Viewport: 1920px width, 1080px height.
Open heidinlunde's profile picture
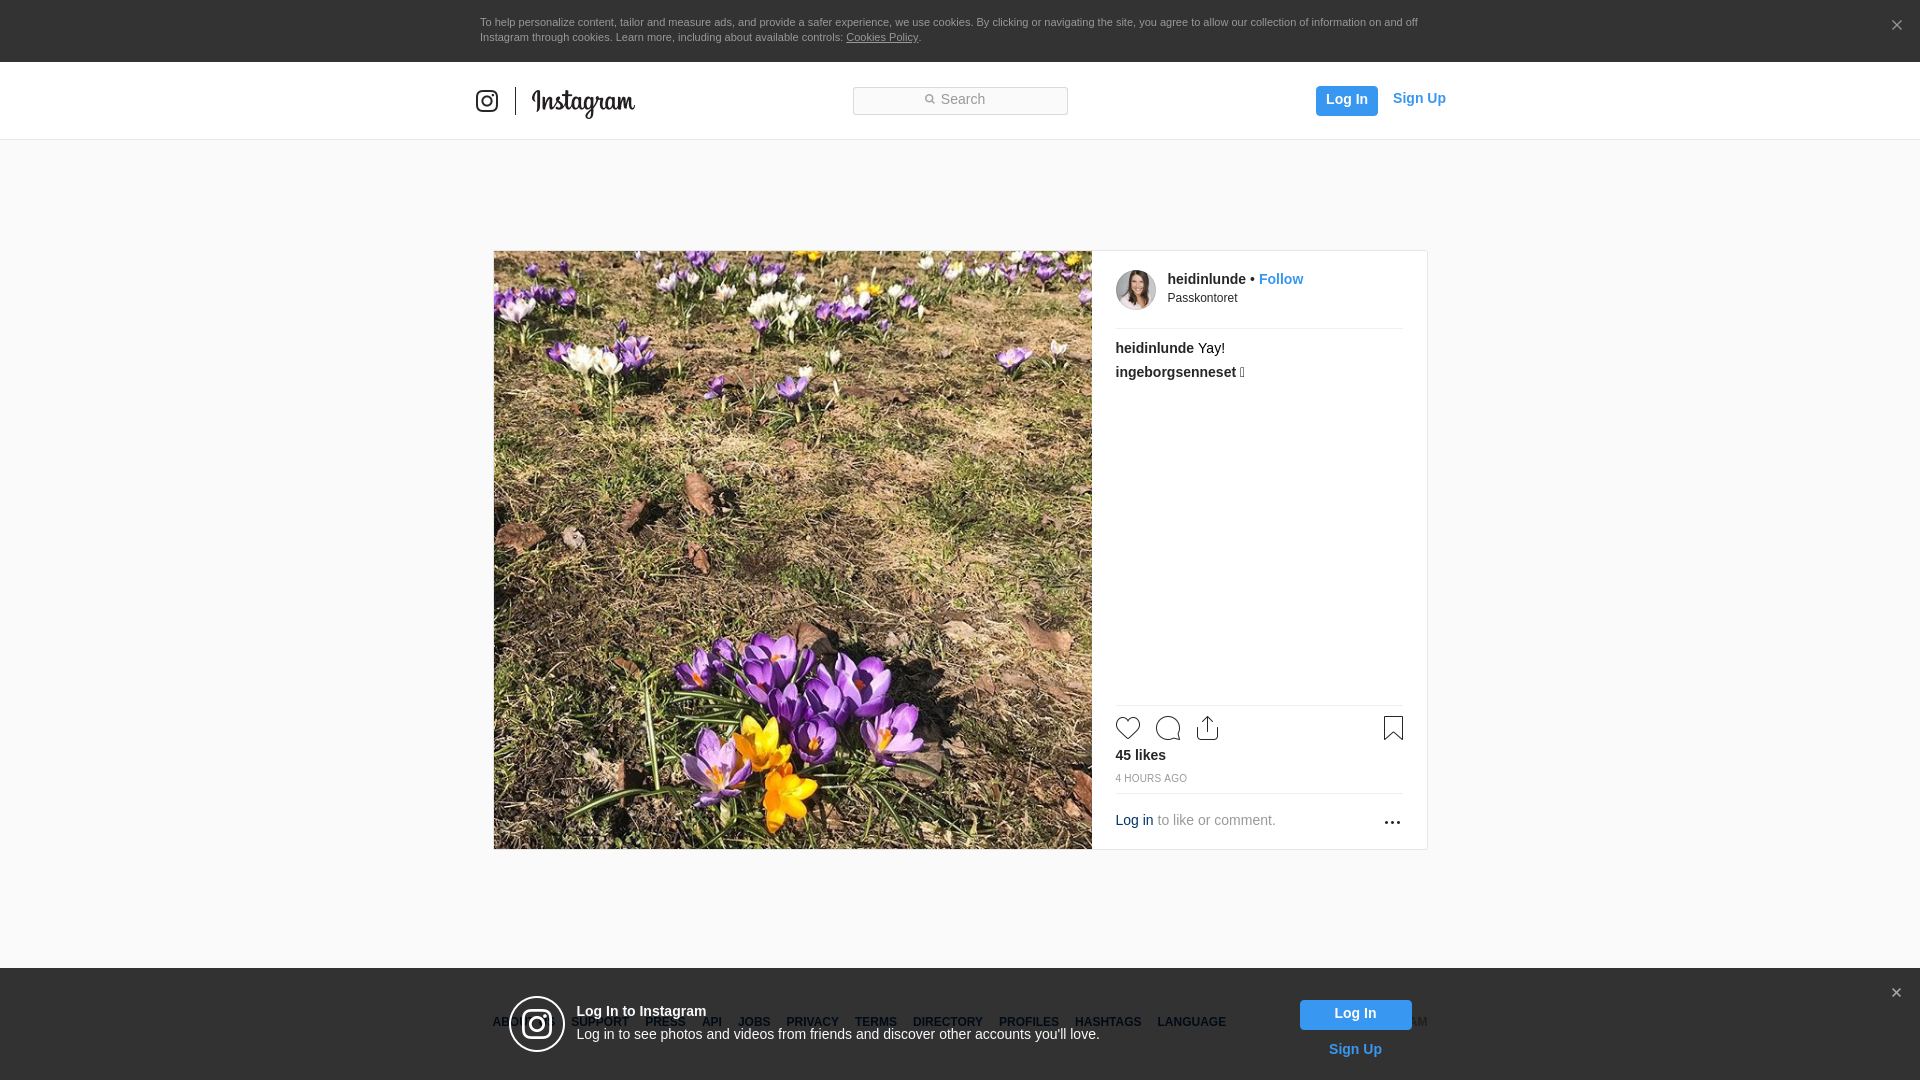[x=1136, y=290]
